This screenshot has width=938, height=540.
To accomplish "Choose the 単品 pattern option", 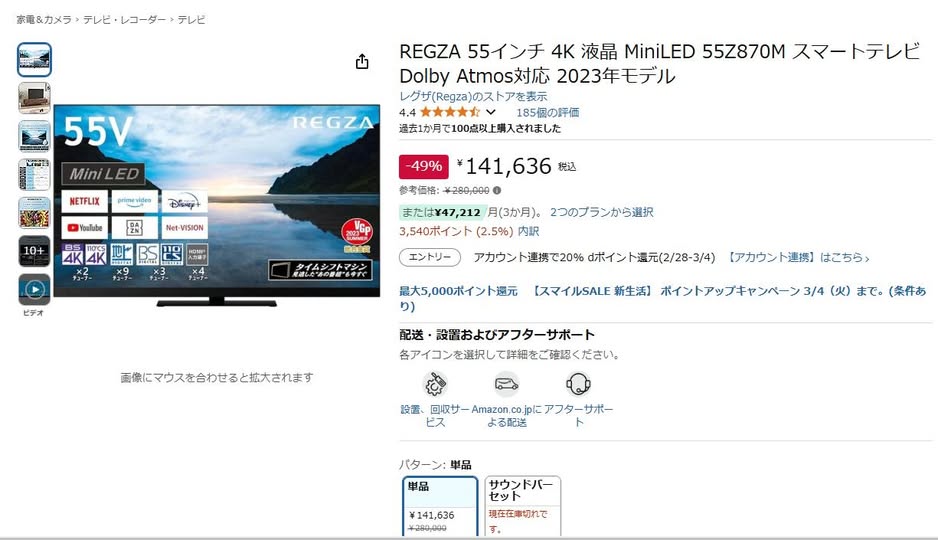I will point(438,506).
